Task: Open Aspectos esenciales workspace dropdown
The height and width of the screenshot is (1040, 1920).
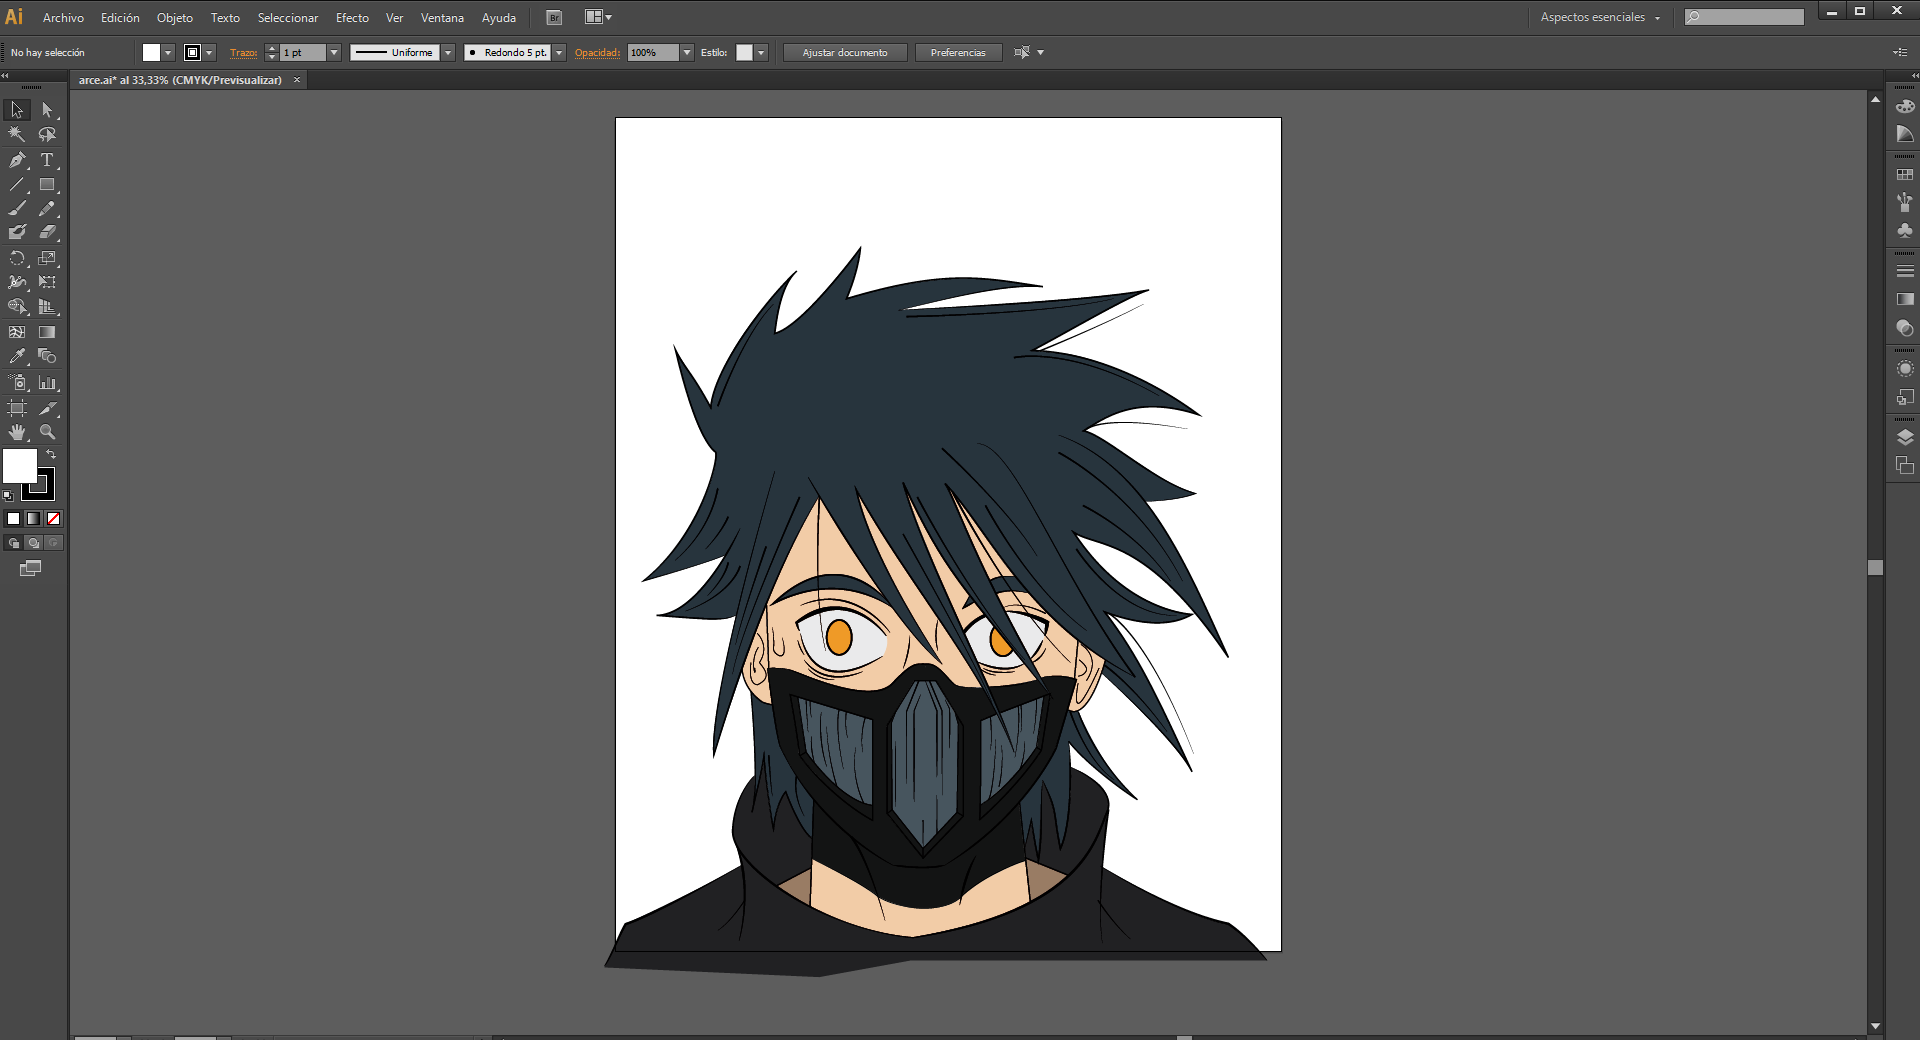Action: pos(1600,18)
